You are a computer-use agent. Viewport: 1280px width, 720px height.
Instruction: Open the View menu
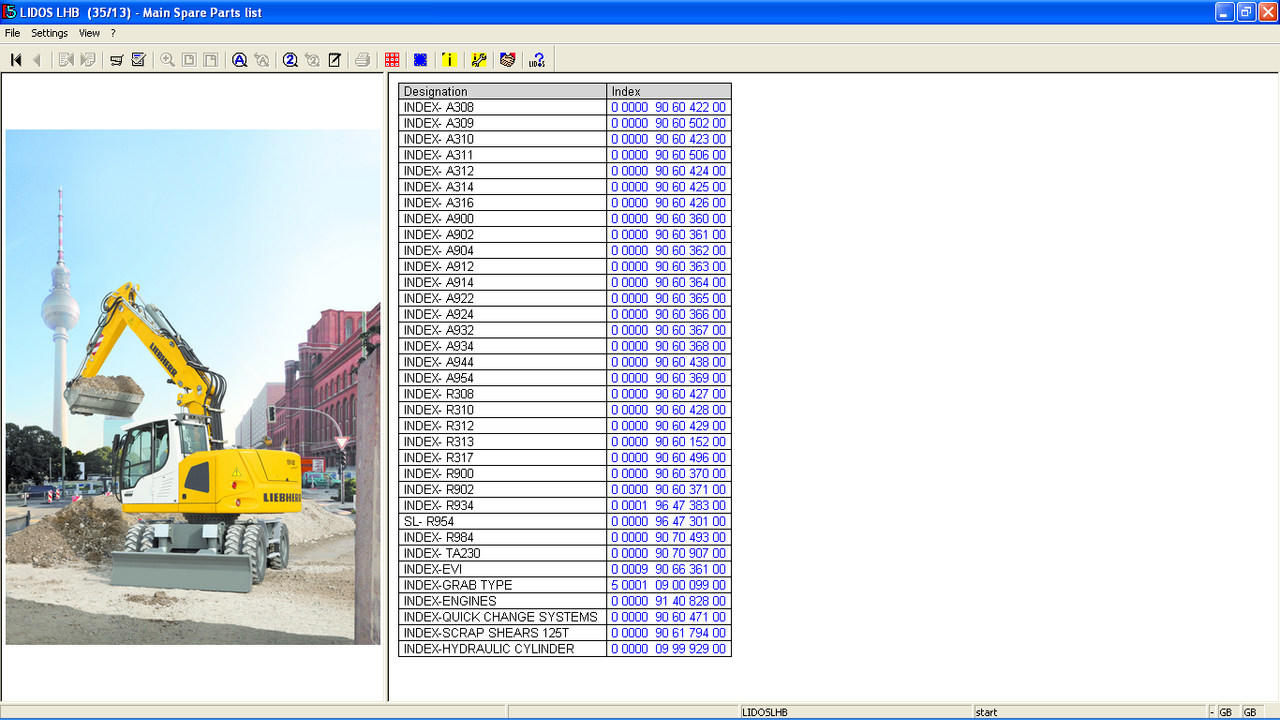tap(89, 33)
